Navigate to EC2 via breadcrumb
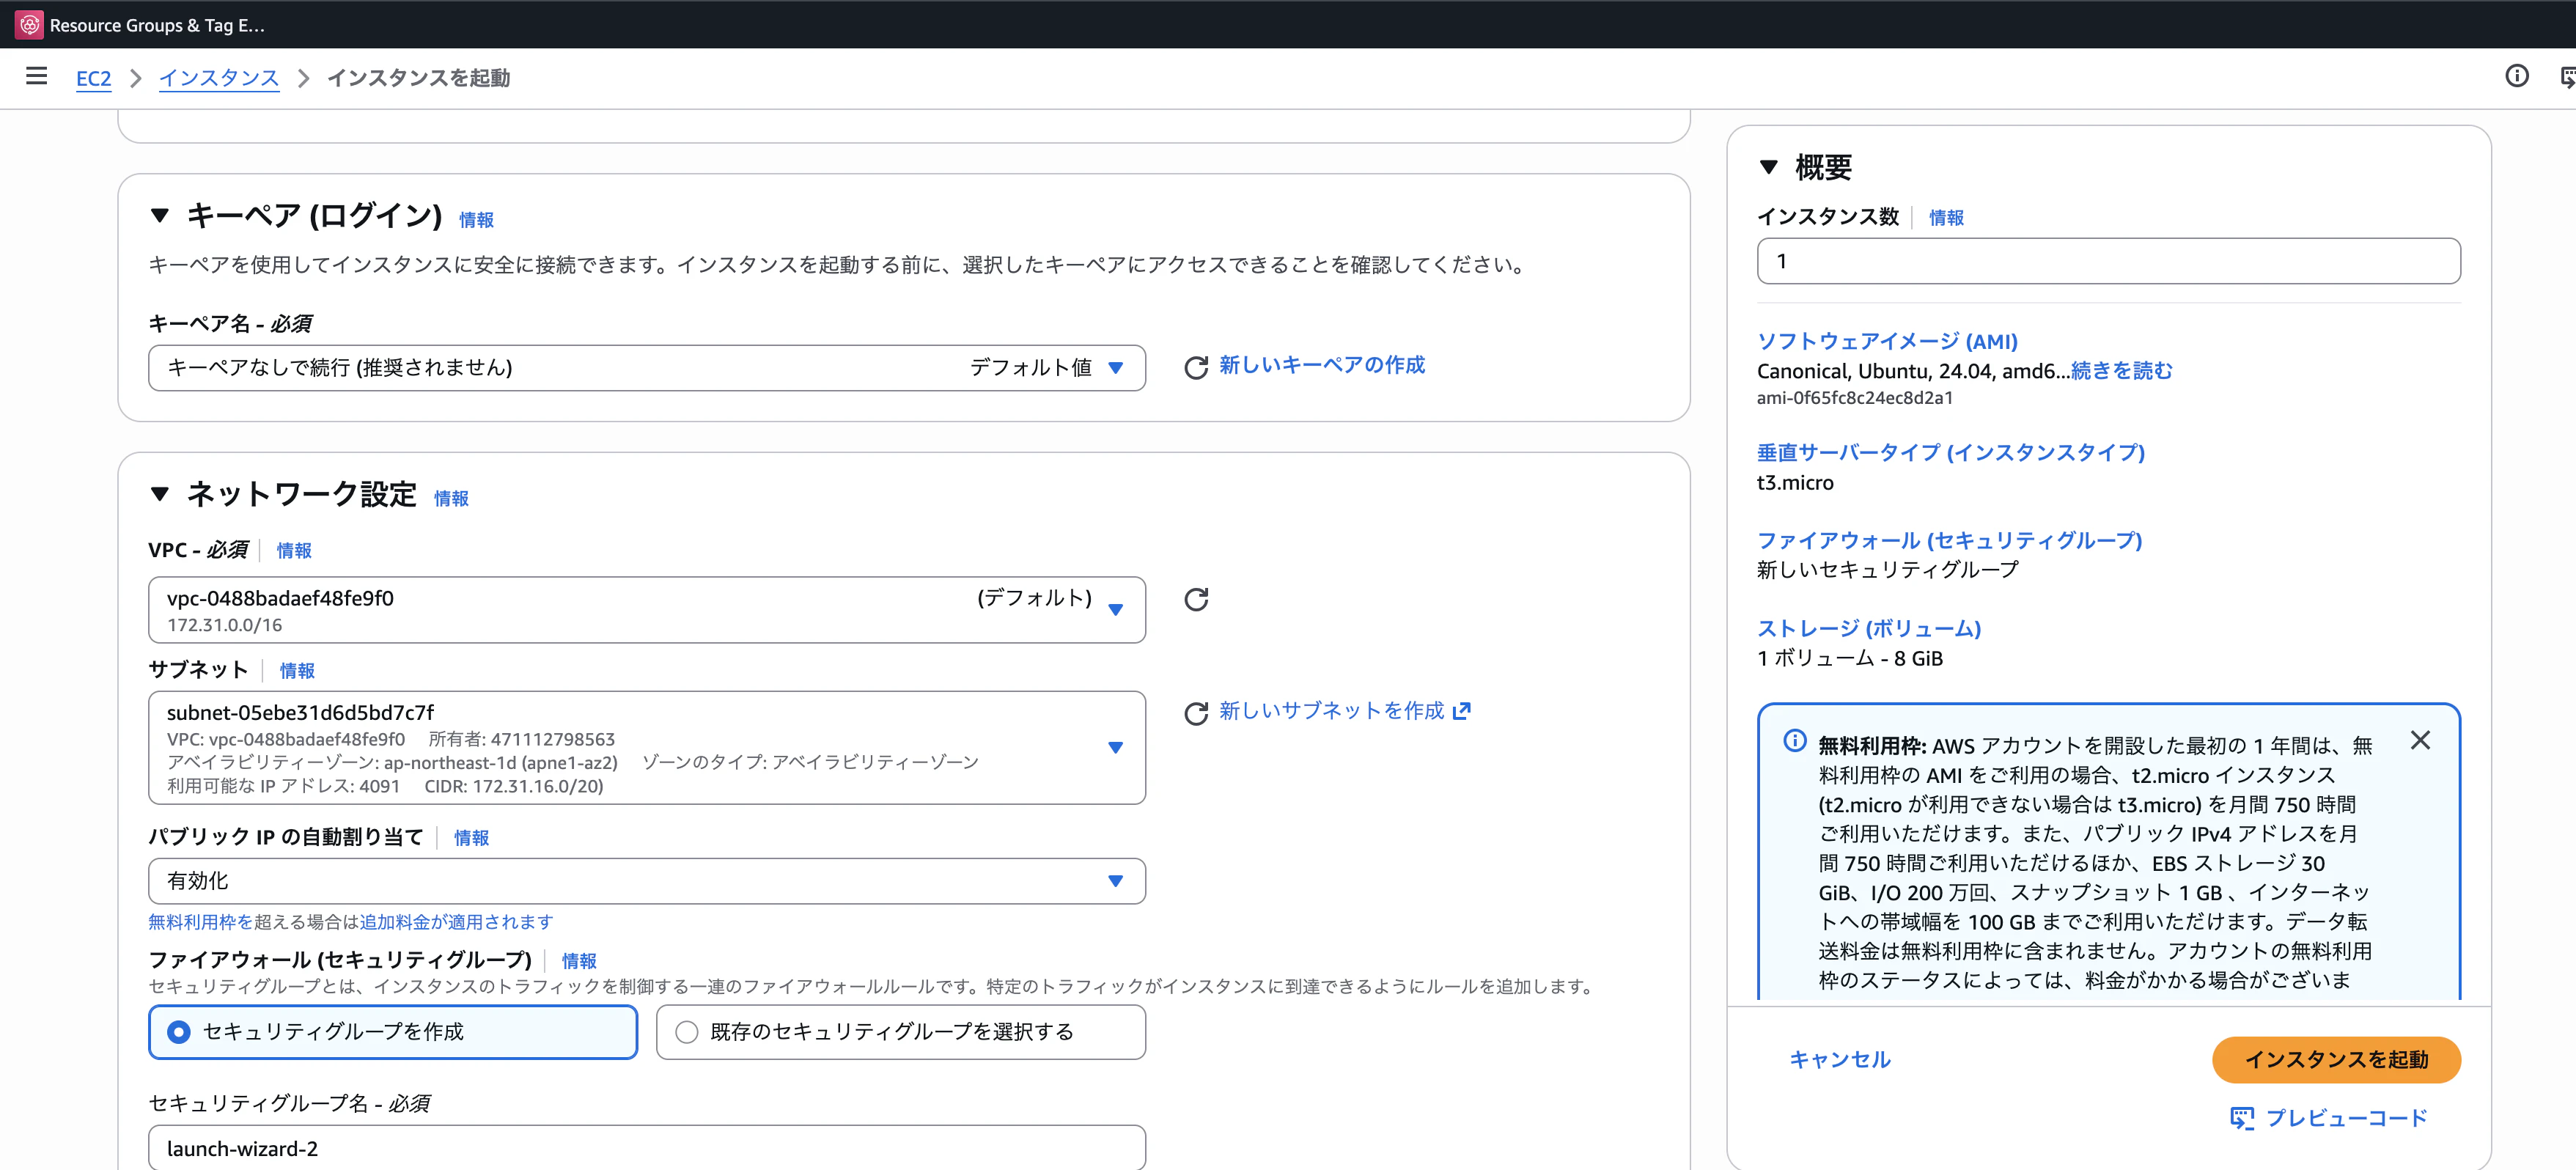The width and height of the screenshot is (2576, 1170). coord(93,78)
